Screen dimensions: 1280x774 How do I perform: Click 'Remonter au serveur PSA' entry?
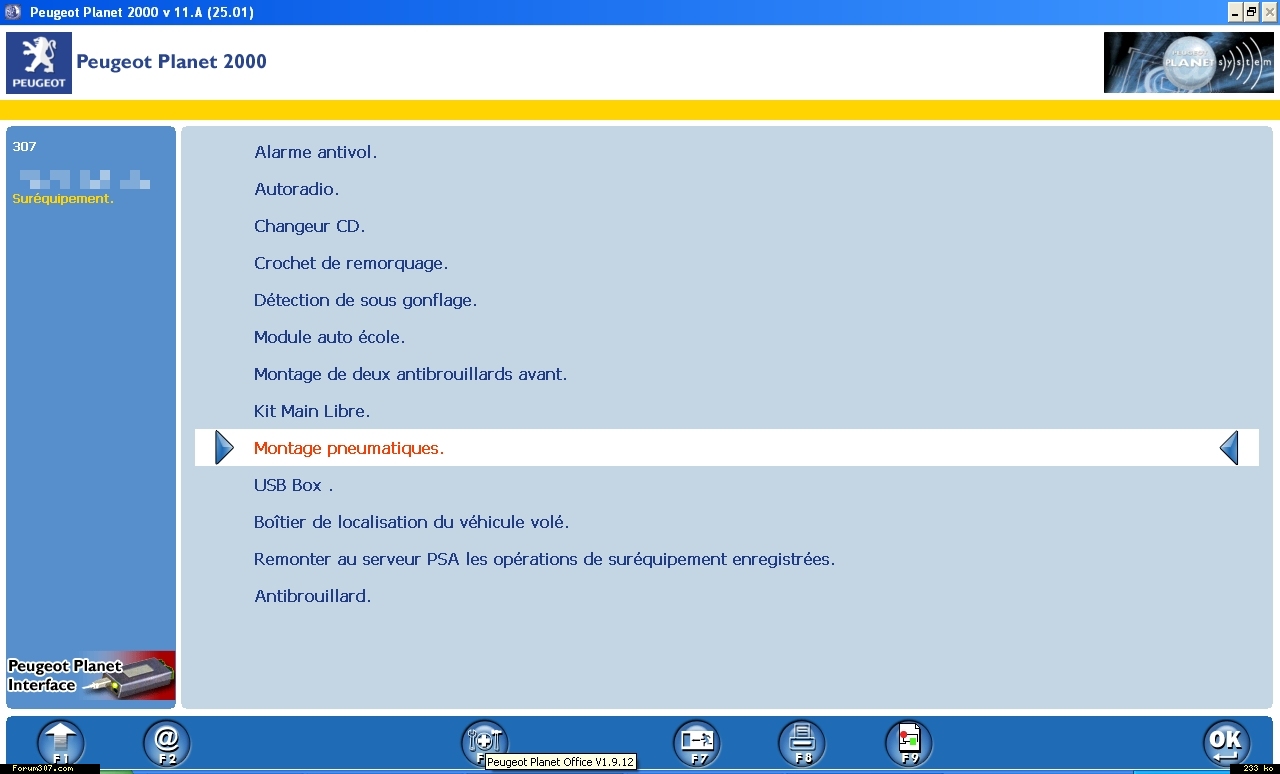pos(544,559)
